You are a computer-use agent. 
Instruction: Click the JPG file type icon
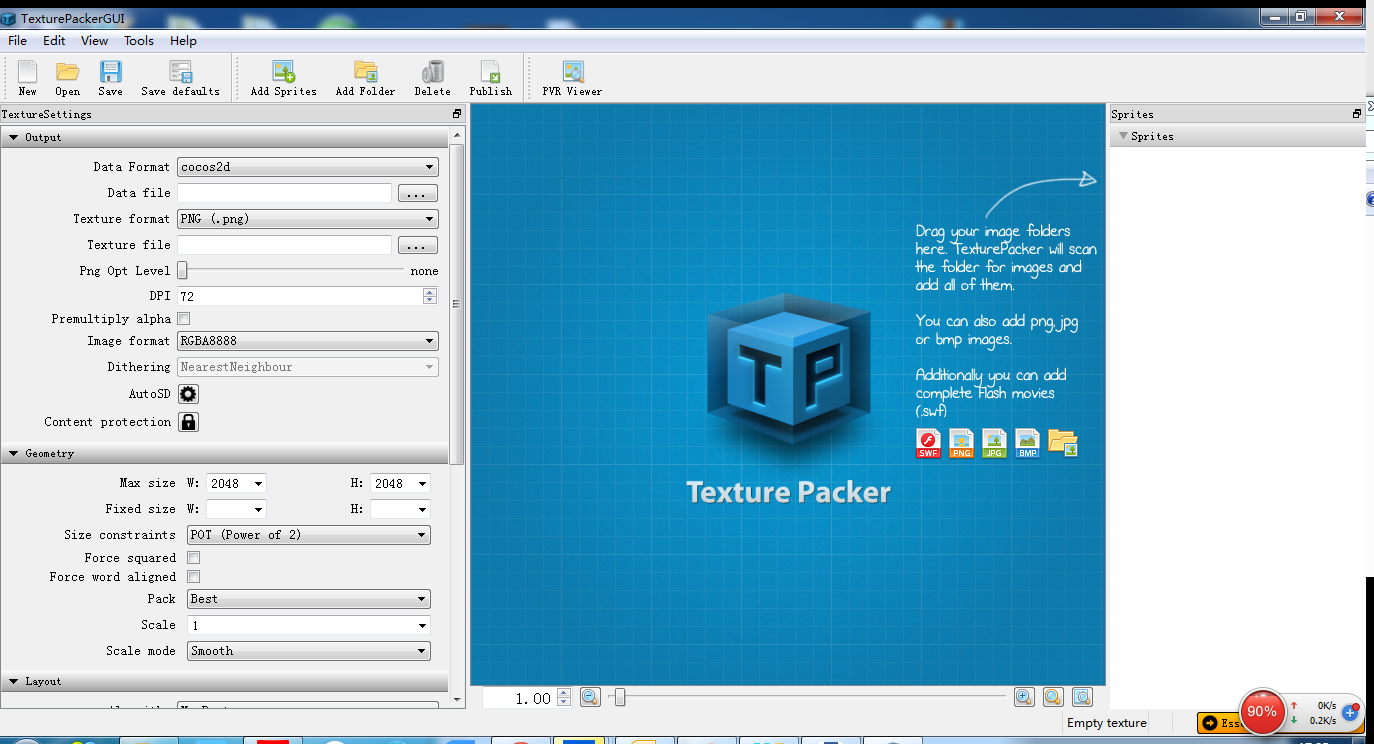tap(994, 443)
